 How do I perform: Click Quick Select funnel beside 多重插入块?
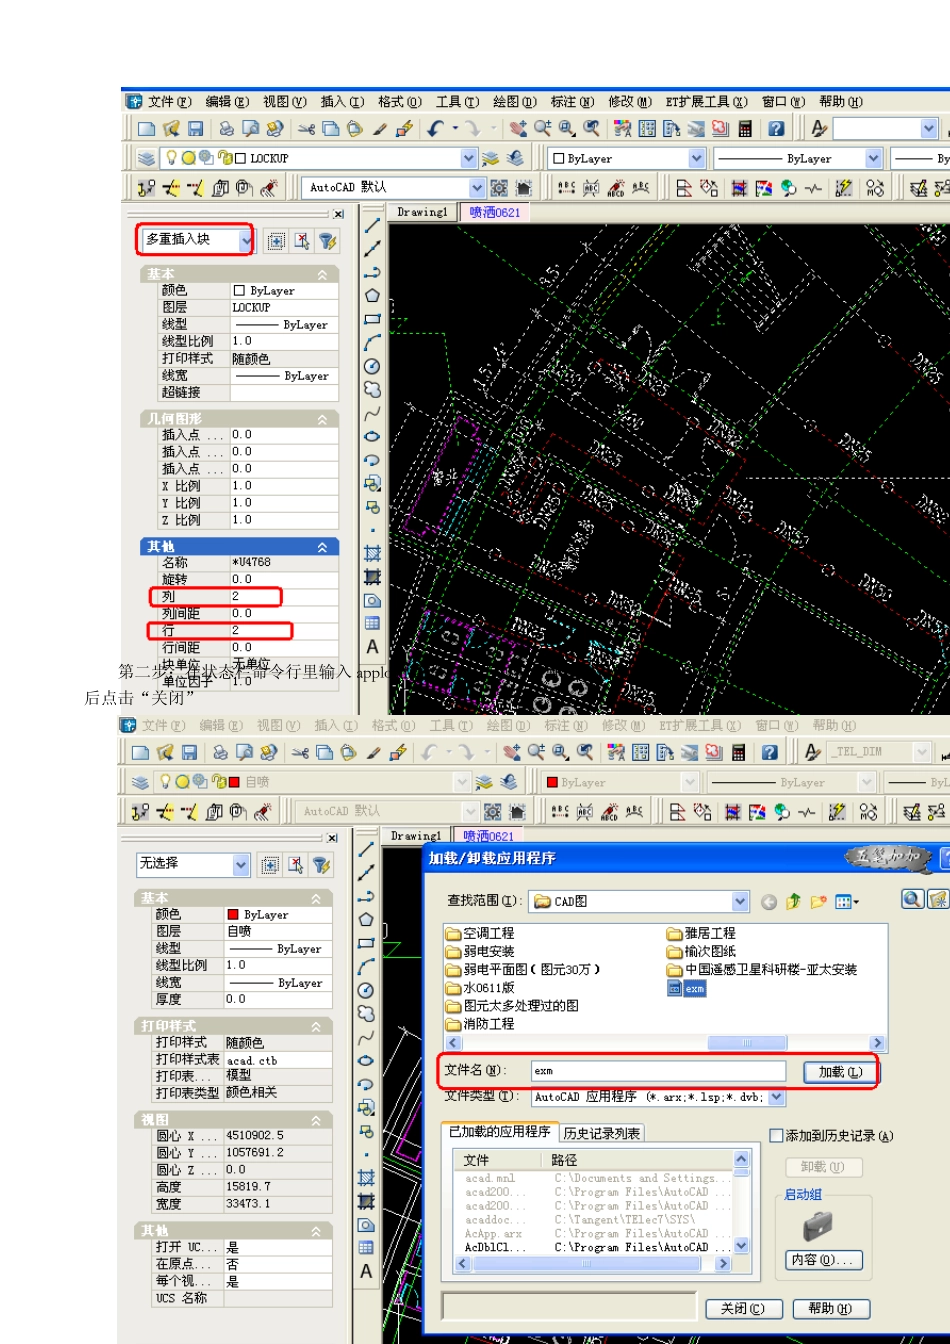(327, 241)
